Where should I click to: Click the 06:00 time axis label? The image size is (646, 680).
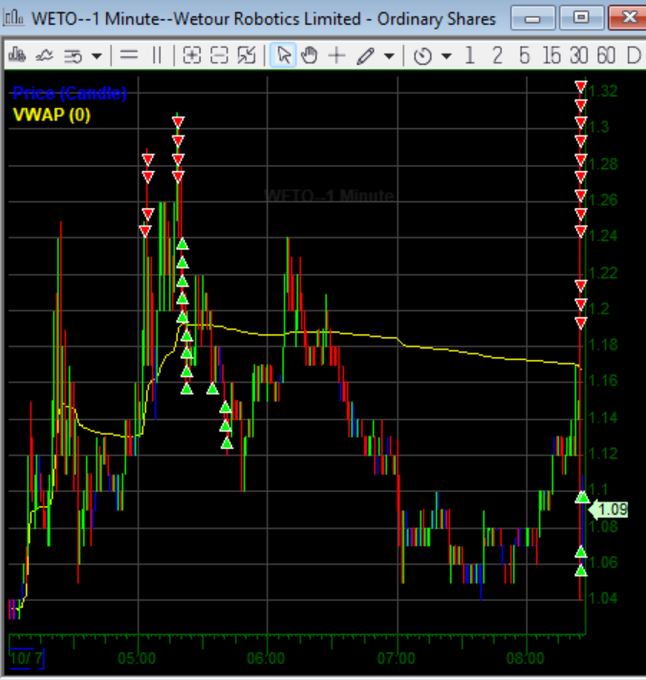[x=266, y=658]
